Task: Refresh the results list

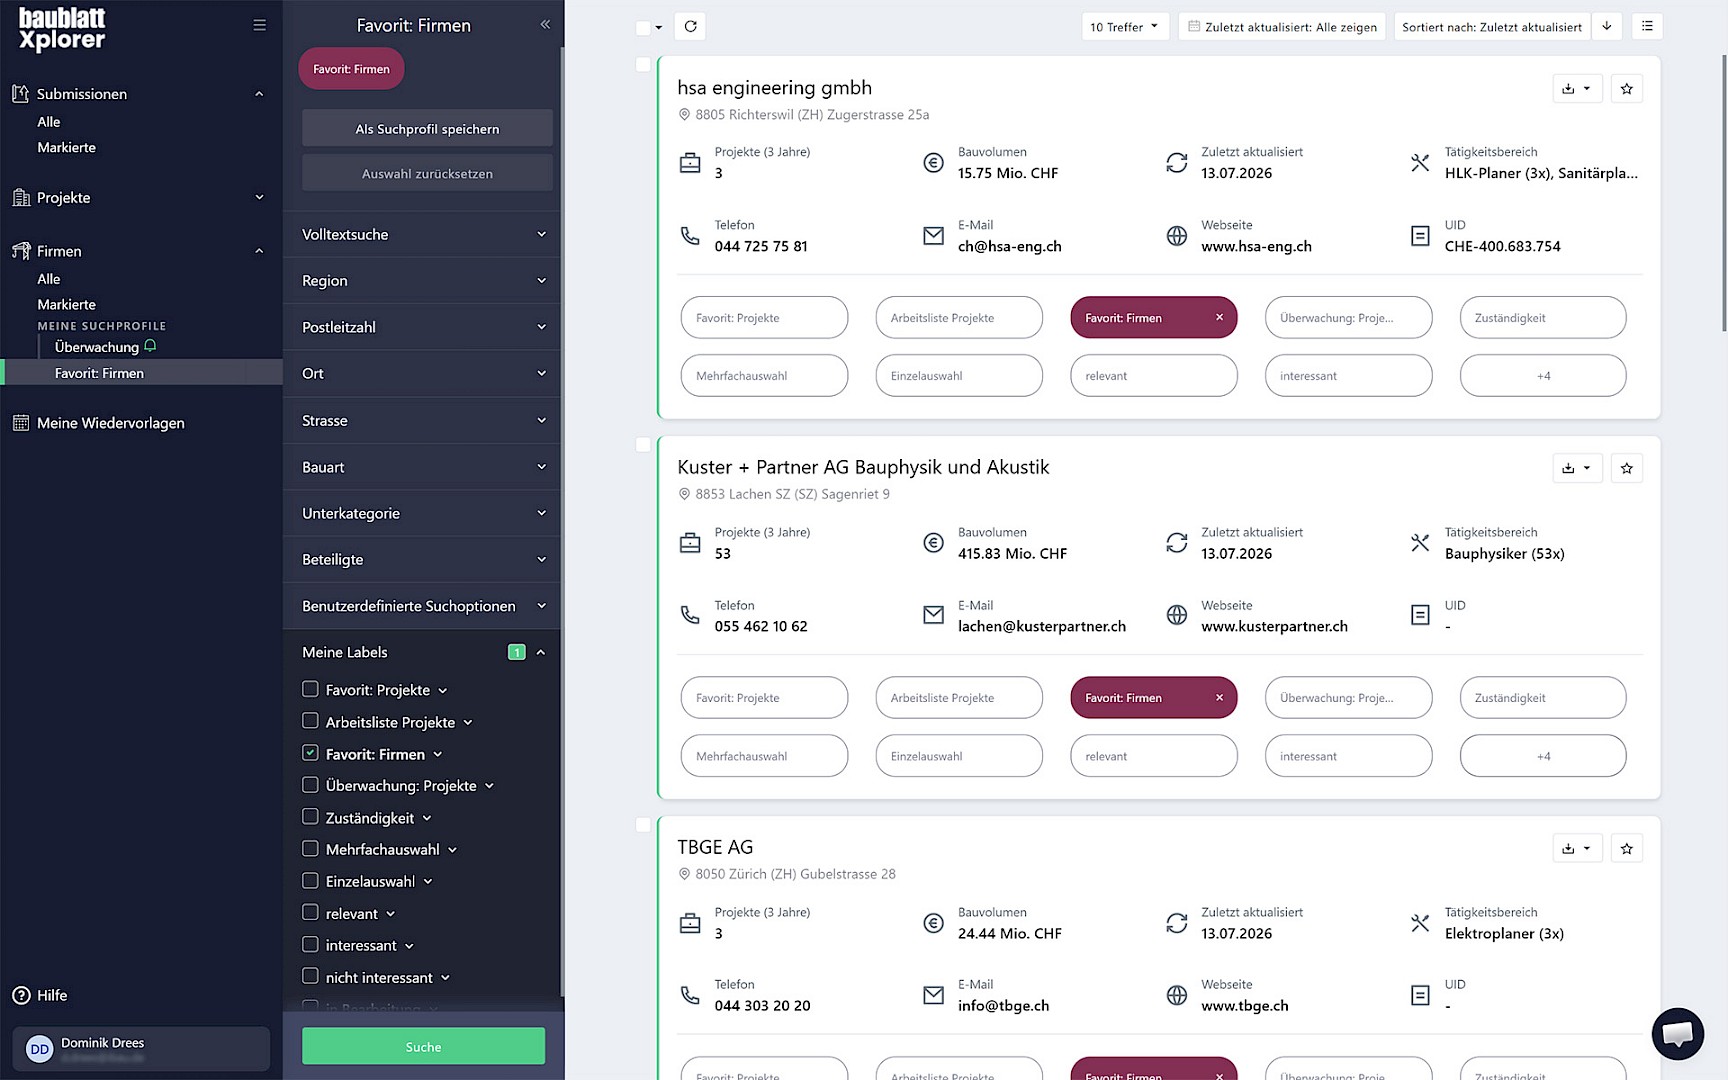Action: [x=690, y=27]
